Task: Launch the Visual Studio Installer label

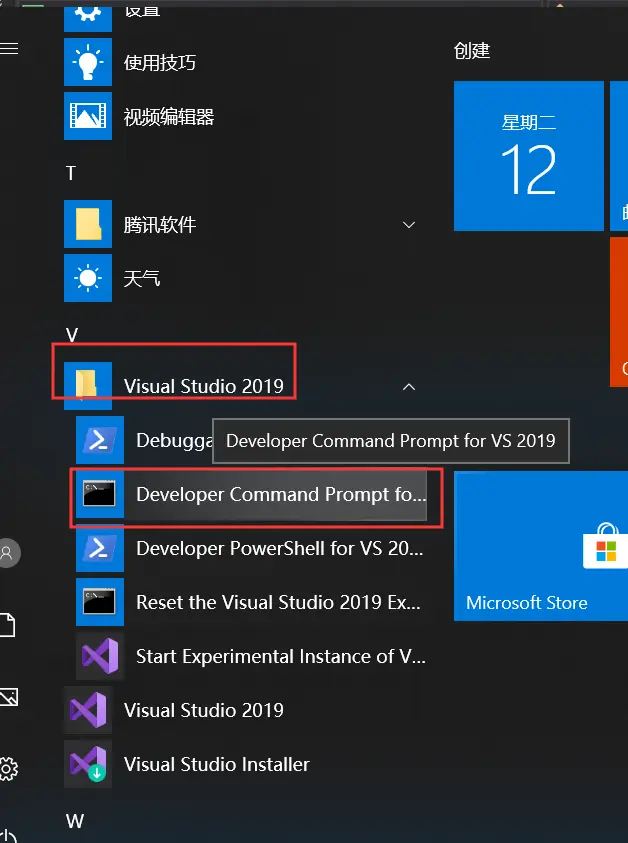Action: coord(217,764)
